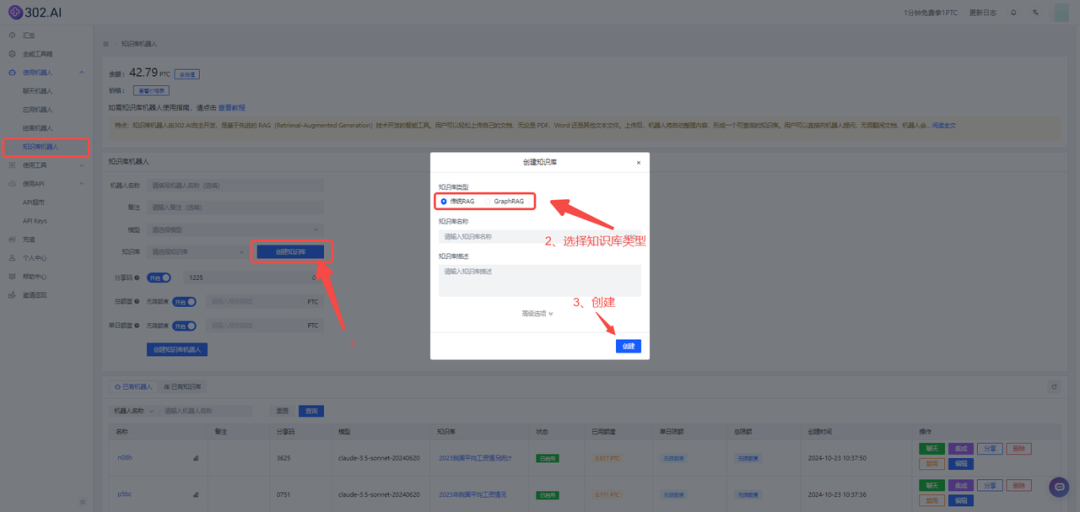This screenshot has height=512, width=1080.
Task: Switch to the 已有机器人 tab
Action: pyautogui.click(x=134, y=387)
